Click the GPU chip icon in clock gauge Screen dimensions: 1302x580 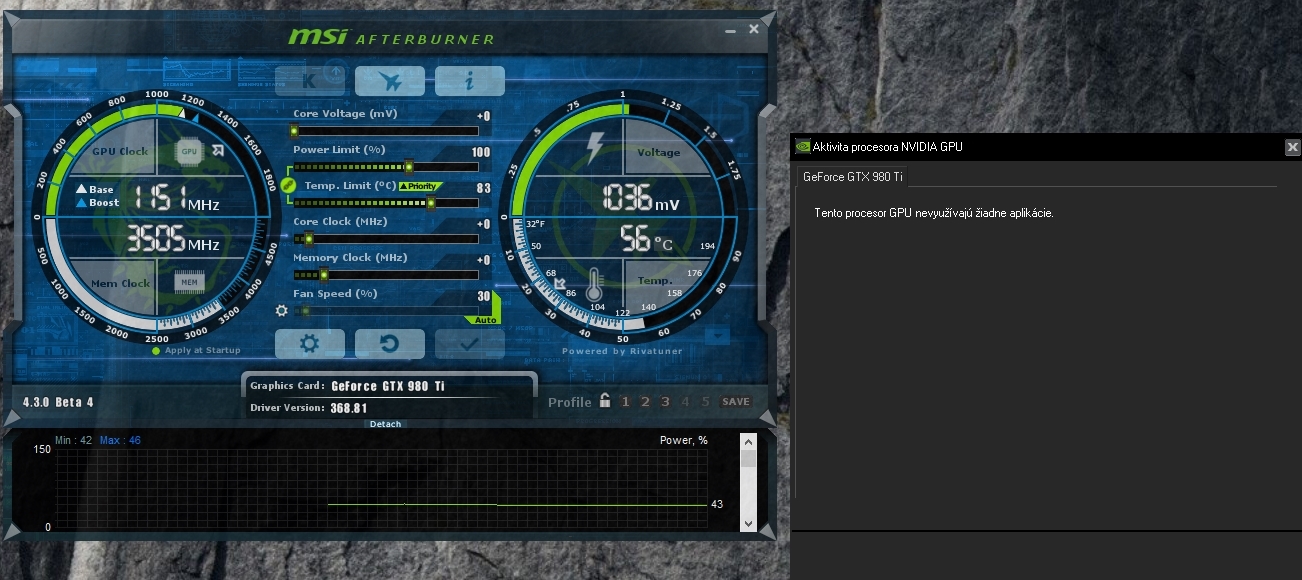188,151
